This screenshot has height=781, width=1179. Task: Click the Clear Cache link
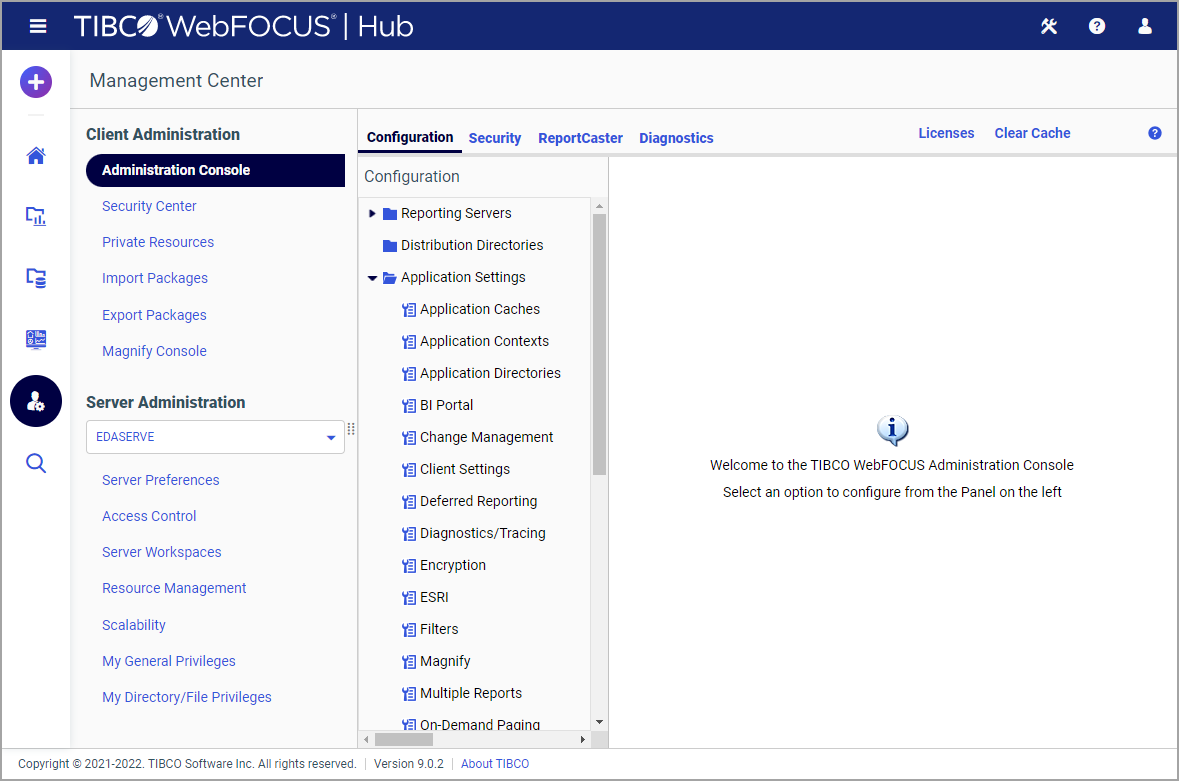tap(1032, 133)
